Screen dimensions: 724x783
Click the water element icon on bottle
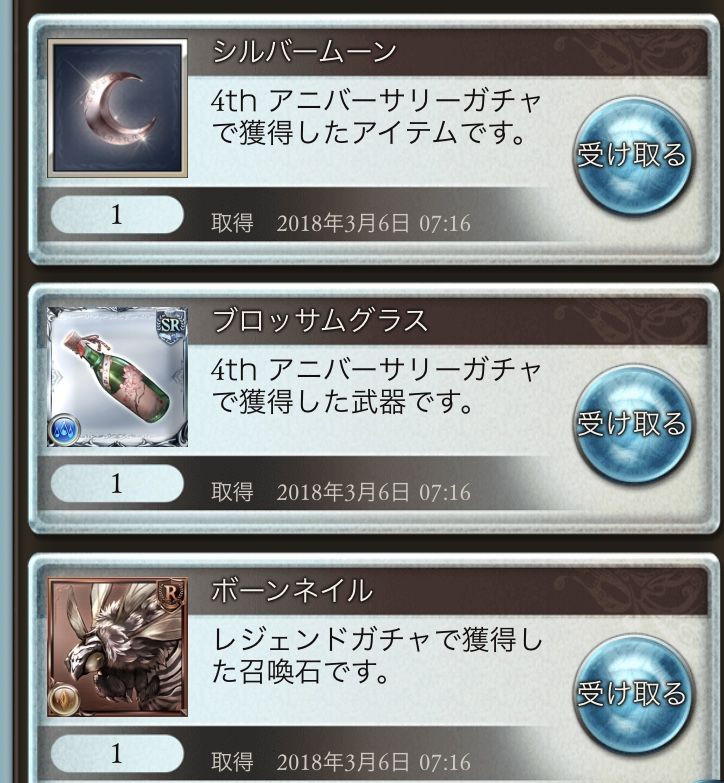point(64,429)
